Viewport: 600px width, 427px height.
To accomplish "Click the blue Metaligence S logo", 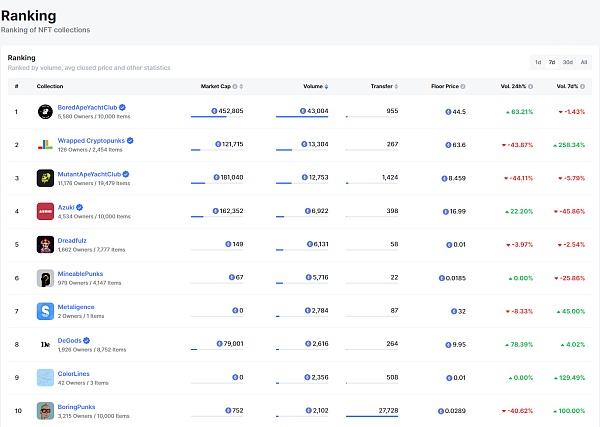I will [x=45, y=311].
